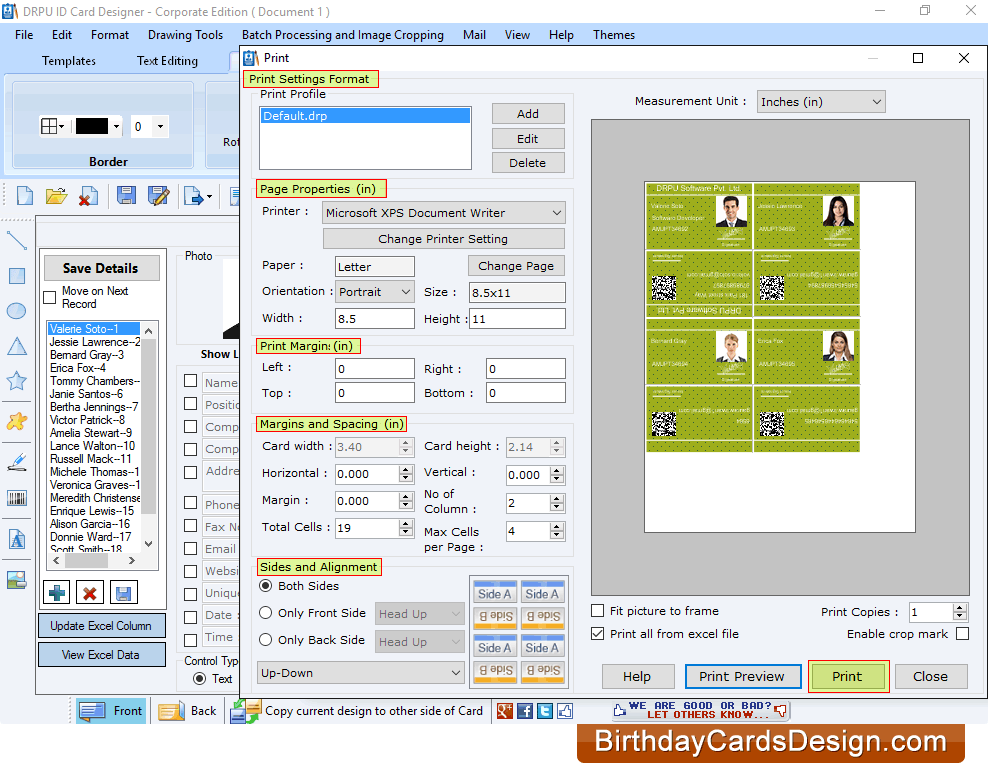Viewport: 988px width, 763px height.
Task: Click the Update Excel Column button
Action: (101, 626)
